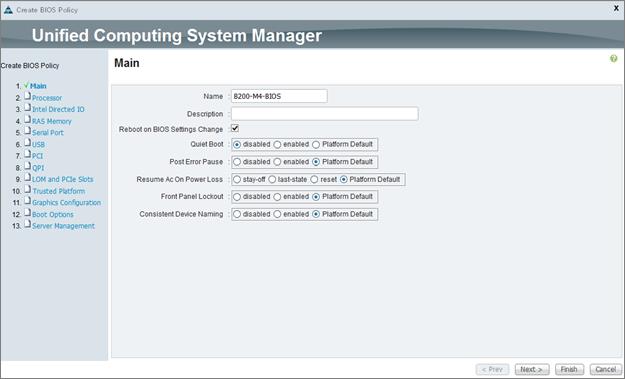Open the Serial Port step
625x379 pixels.
tap(47, 133)
